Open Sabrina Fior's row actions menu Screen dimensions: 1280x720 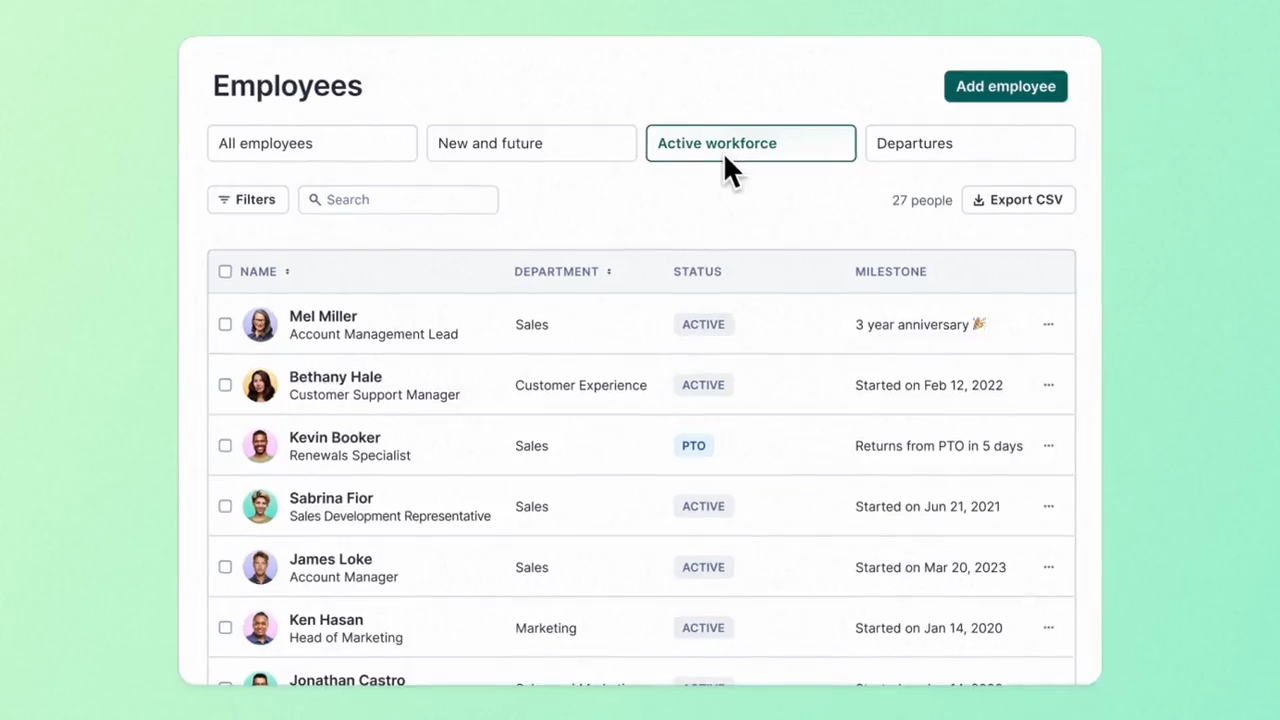[1048, 506]
